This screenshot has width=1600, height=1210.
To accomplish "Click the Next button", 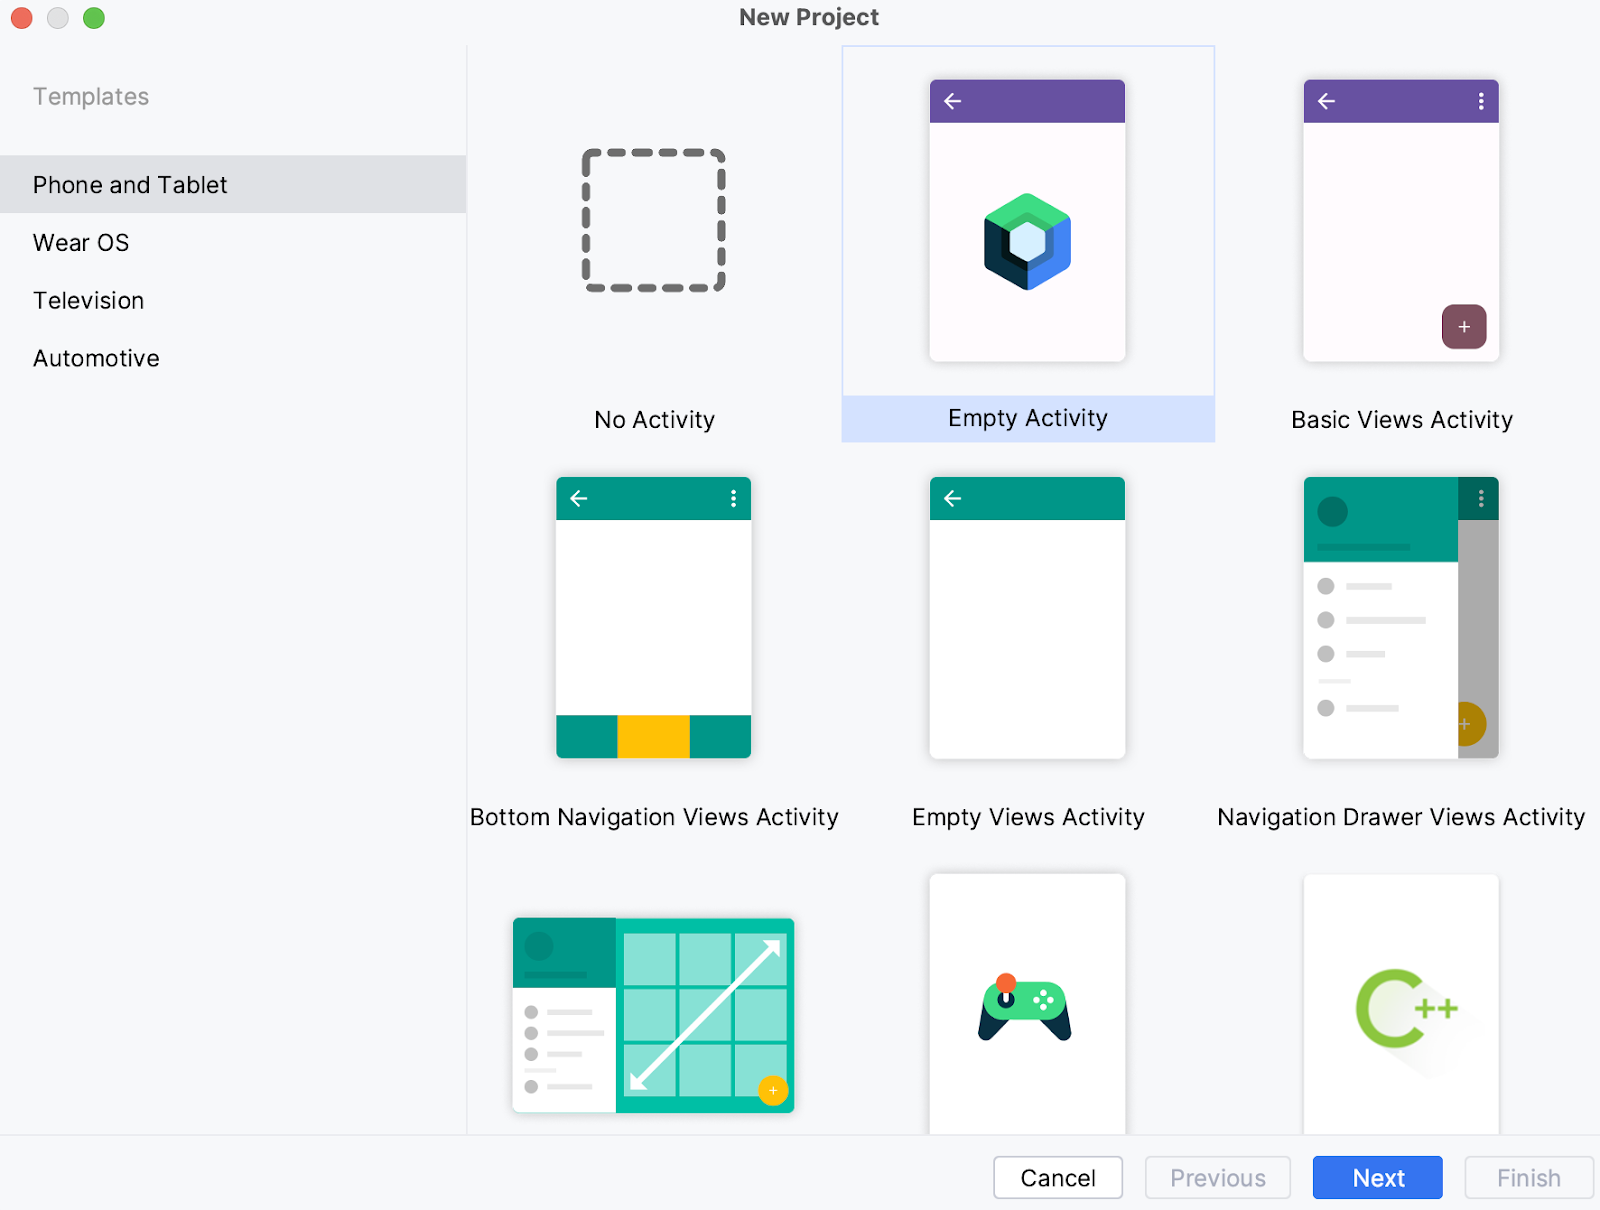I will pos(1377,1177).
